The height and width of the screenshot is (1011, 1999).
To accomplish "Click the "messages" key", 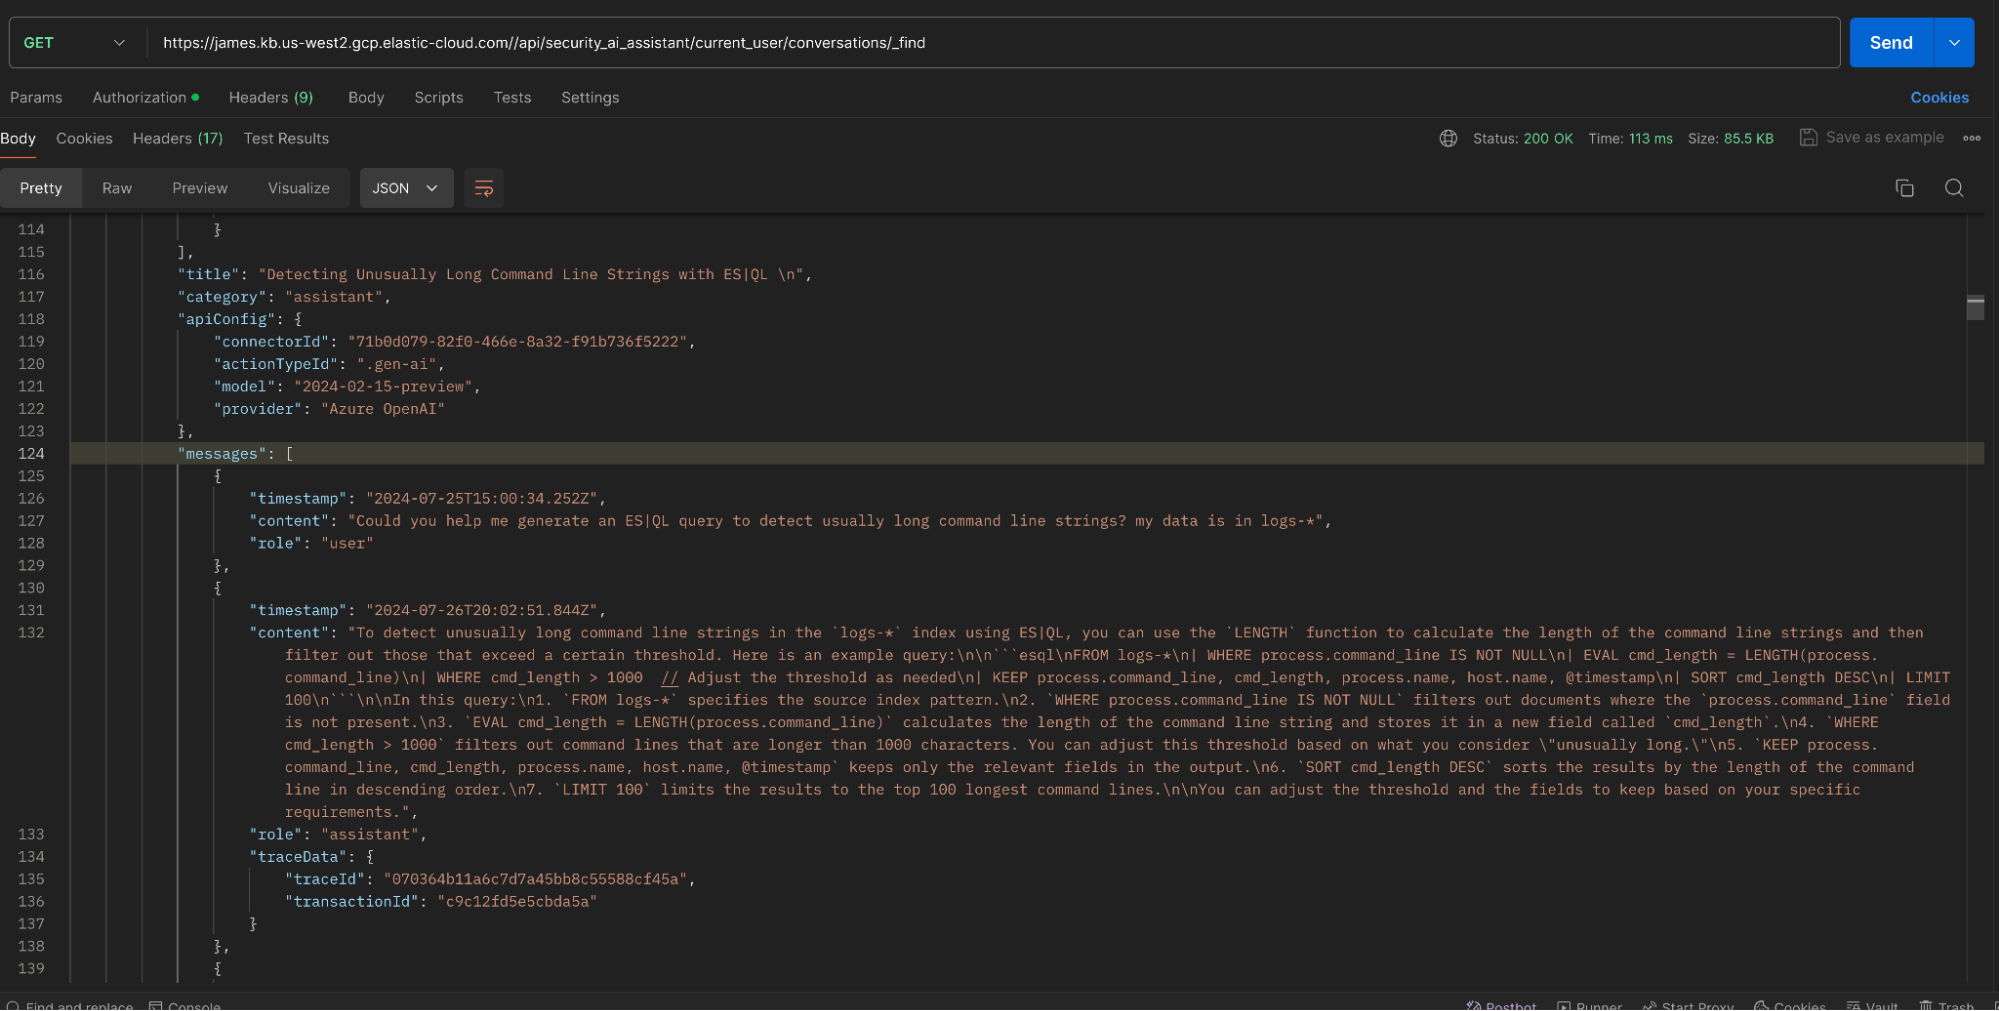I will coord(222,454).
